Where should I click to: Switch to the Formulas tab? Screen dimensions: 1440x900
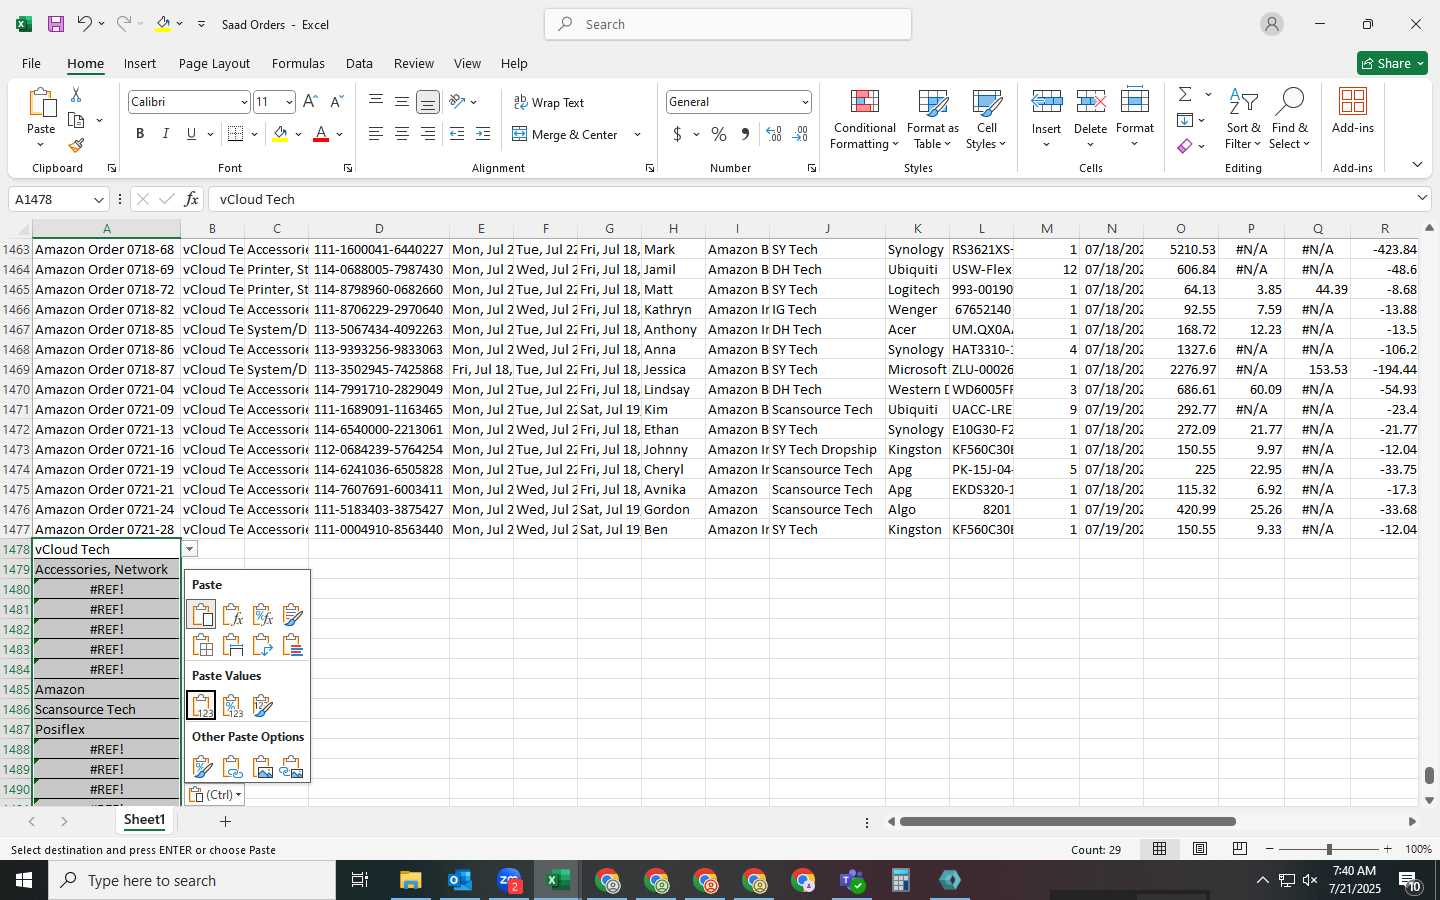pos(298,63)
